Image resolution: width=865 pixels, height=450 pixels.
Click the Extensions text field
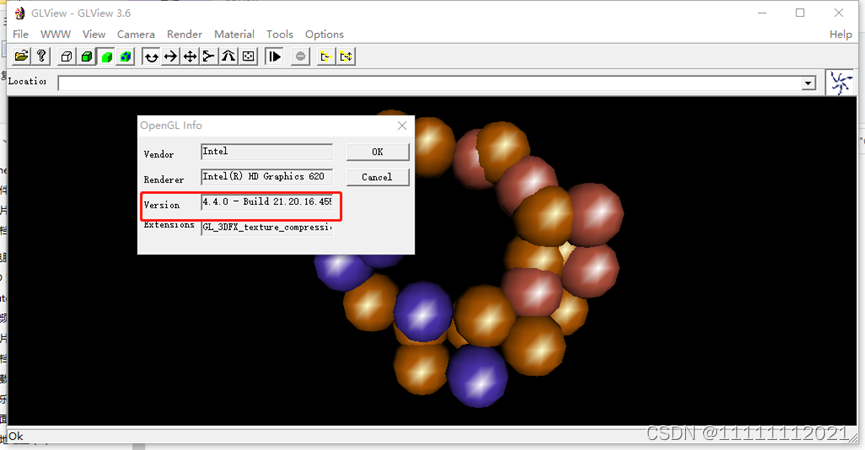266,227
